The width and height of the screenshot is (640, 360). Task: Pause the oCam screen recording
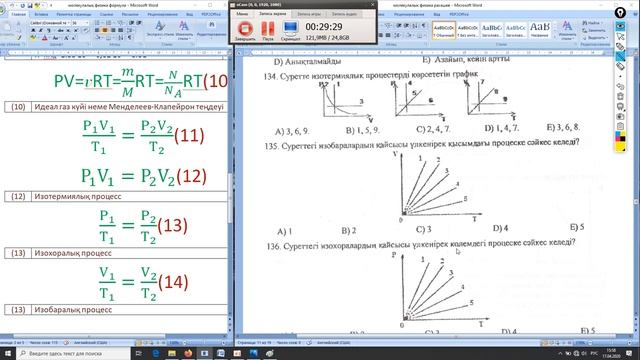268,31
